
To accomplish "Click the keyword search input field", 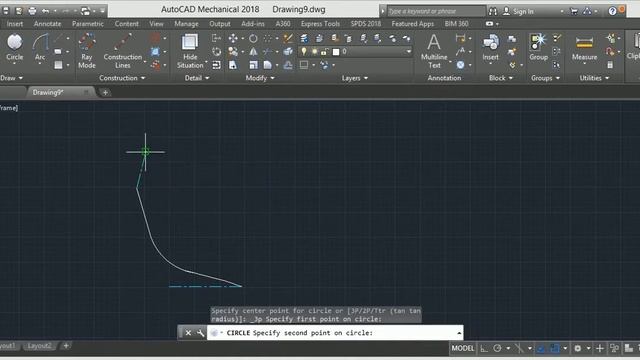I will click(x=436, y=11).
